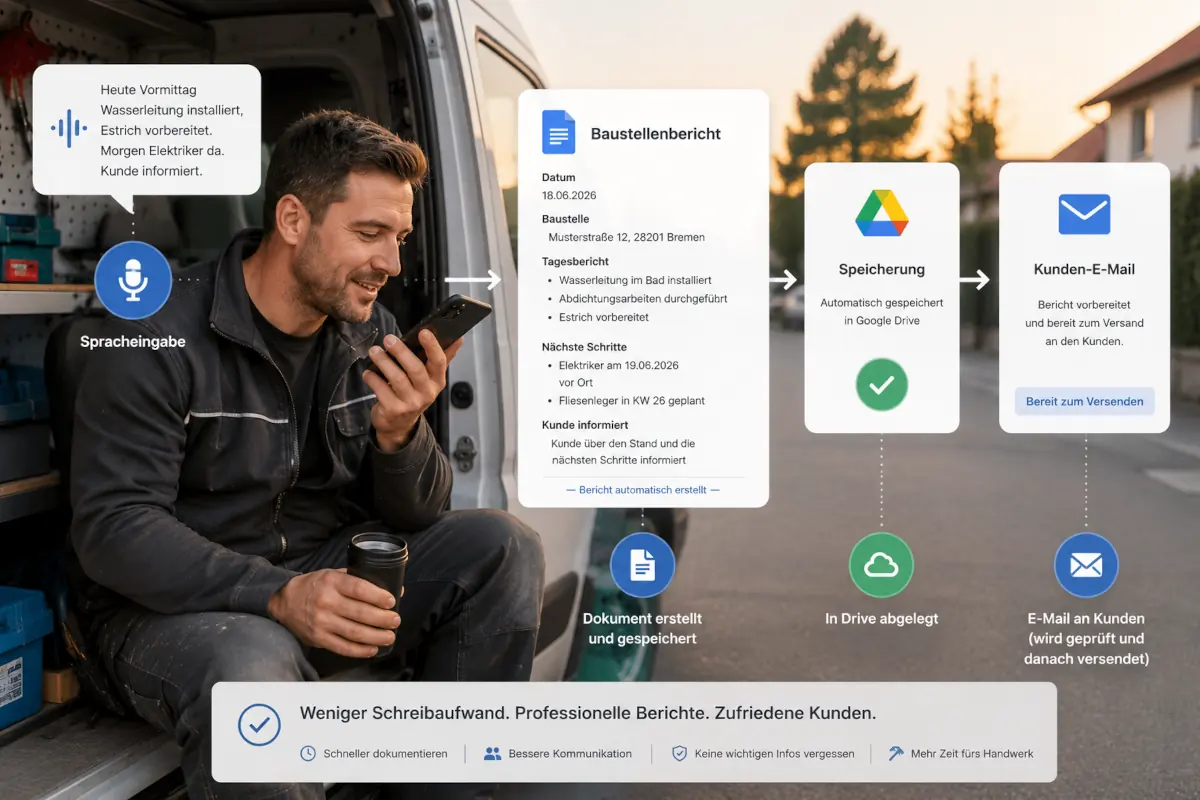Click the blue envelope icon above Kunden-E-Mail
Viewport: 1200px width, 800px height.
pyautogui.click(x=1084, y=214)
